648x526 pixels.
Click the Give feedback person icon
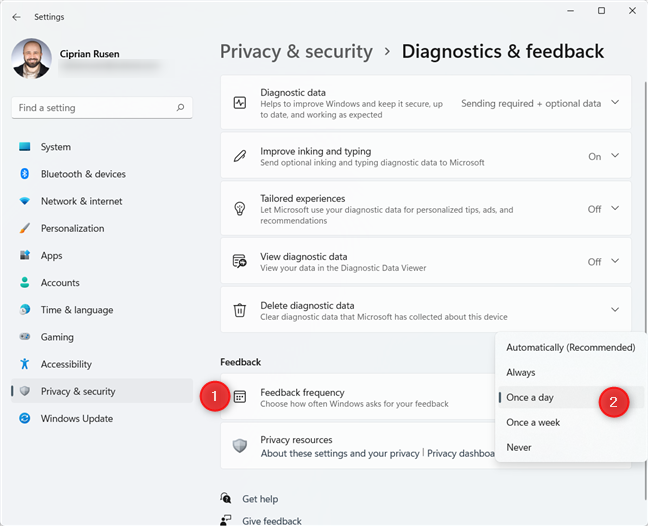coord(226,520)
